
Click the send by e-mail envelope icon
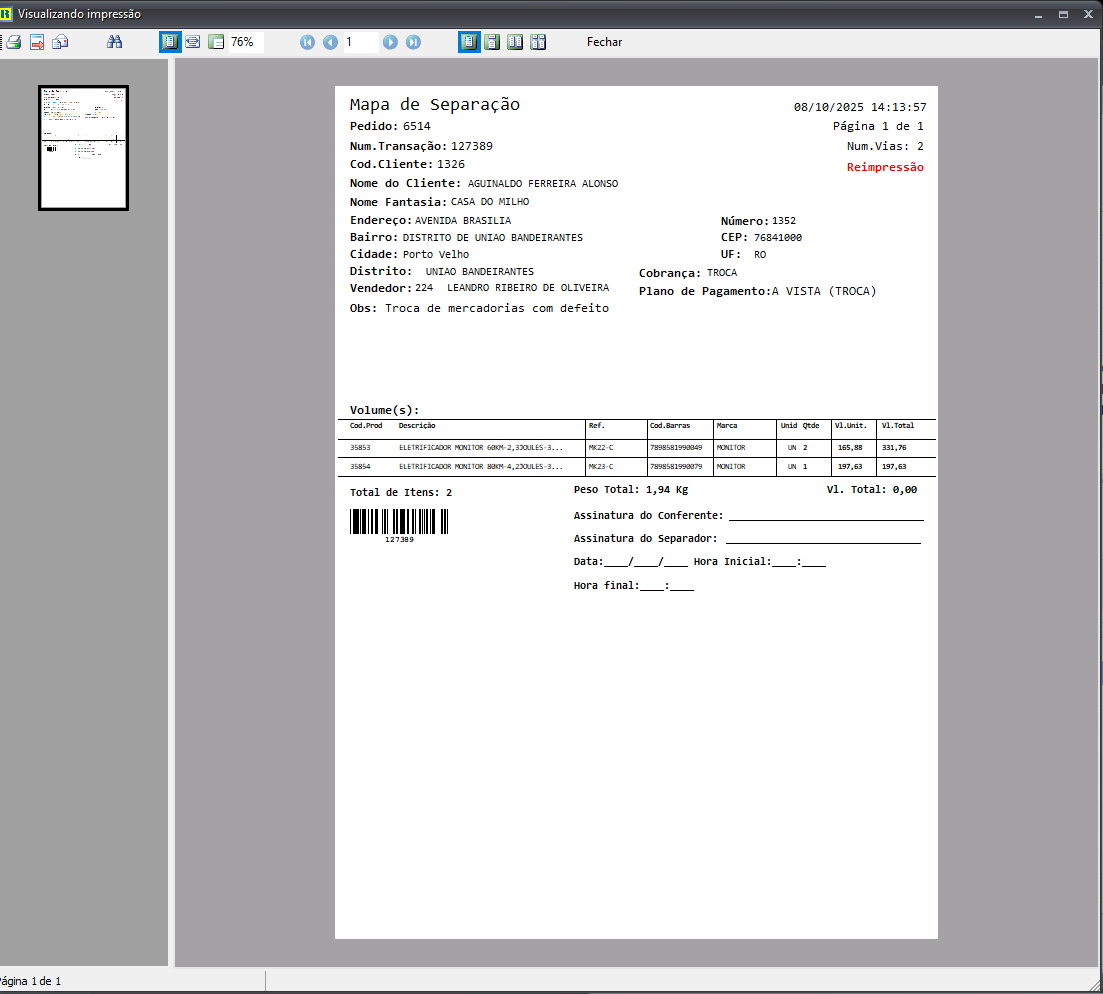click(x=61, y=42)
